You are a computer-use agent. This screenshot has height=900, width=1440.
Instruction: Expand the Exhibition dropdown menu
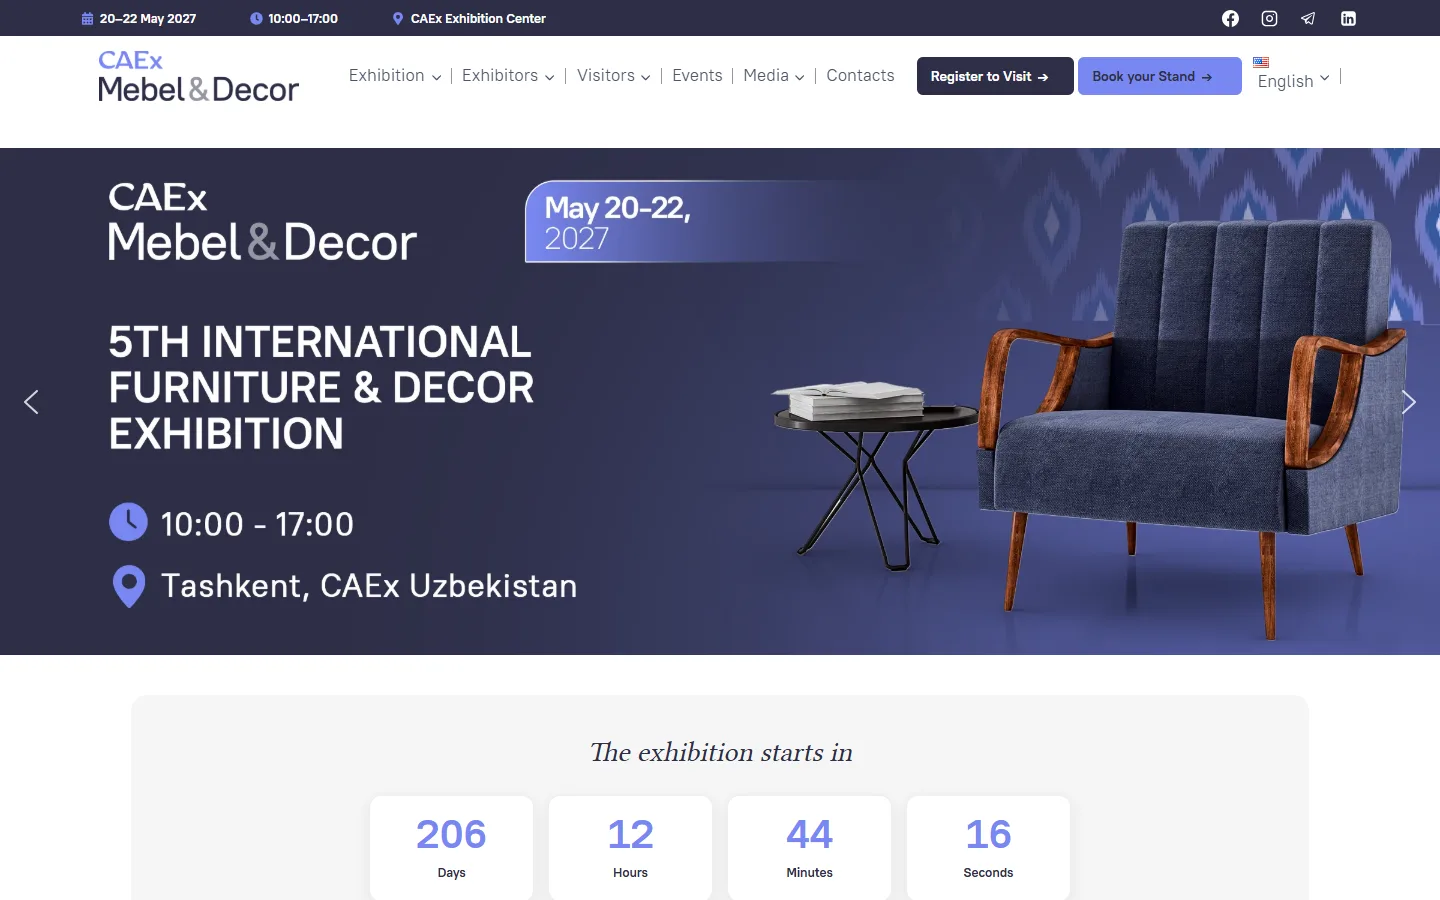[395, 76]
